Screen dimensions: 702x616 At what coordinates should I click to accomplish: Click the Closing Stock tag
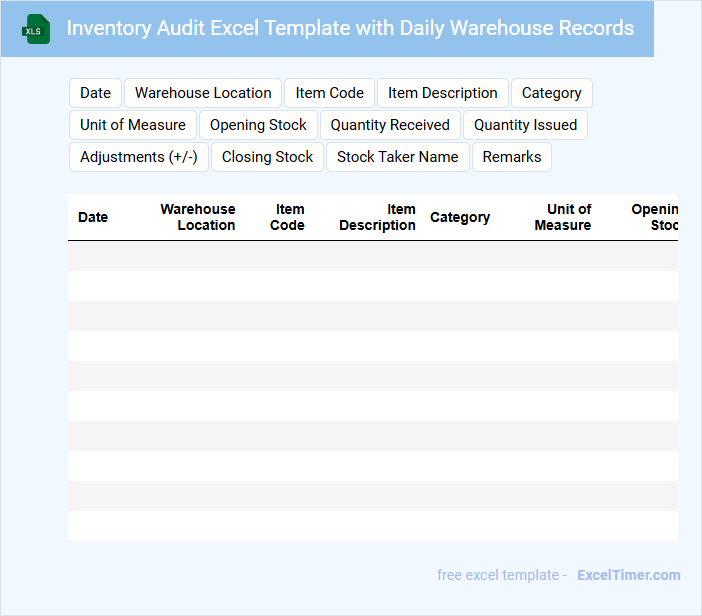(267, 157)
